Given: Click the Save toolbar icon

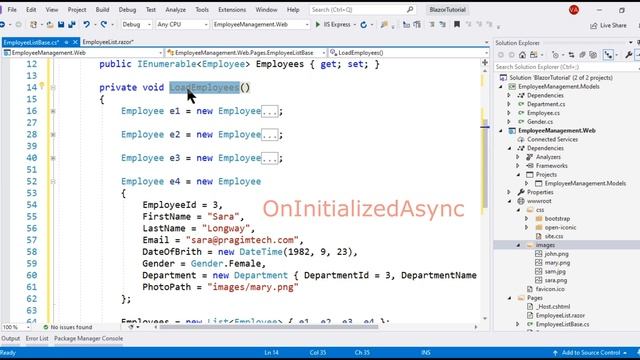Looking at the screenshot, I should (61, 24).
